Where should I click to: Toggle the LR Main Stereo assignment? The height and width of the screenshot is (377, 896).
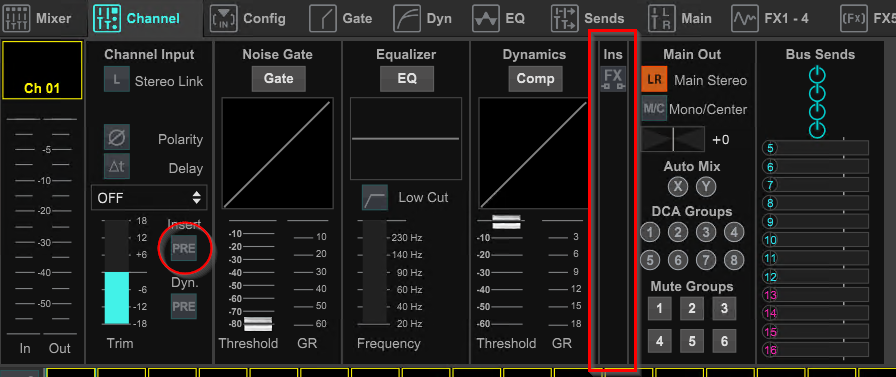pos(654,80)
